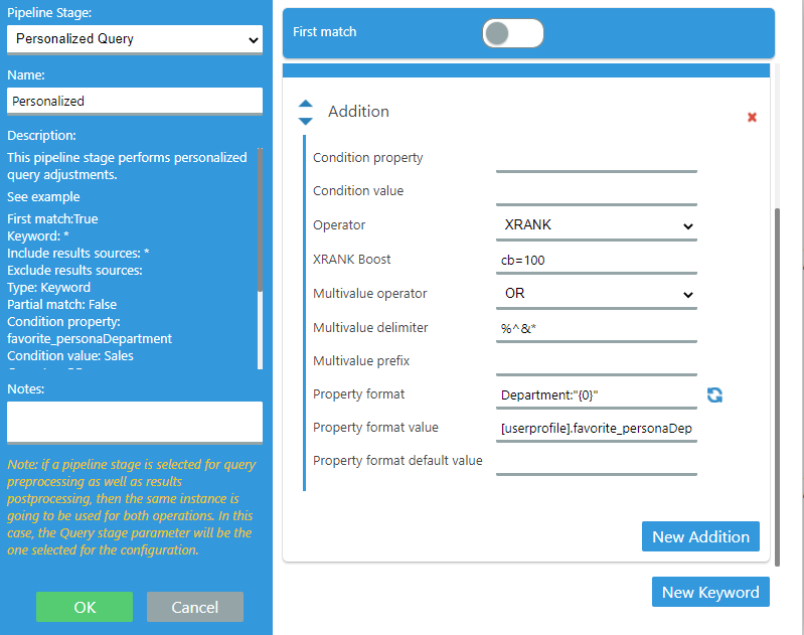The width and height of the screenshot is (804, 635).
Task: Click the move down arrow beside Addition
Action: point(306,121)
